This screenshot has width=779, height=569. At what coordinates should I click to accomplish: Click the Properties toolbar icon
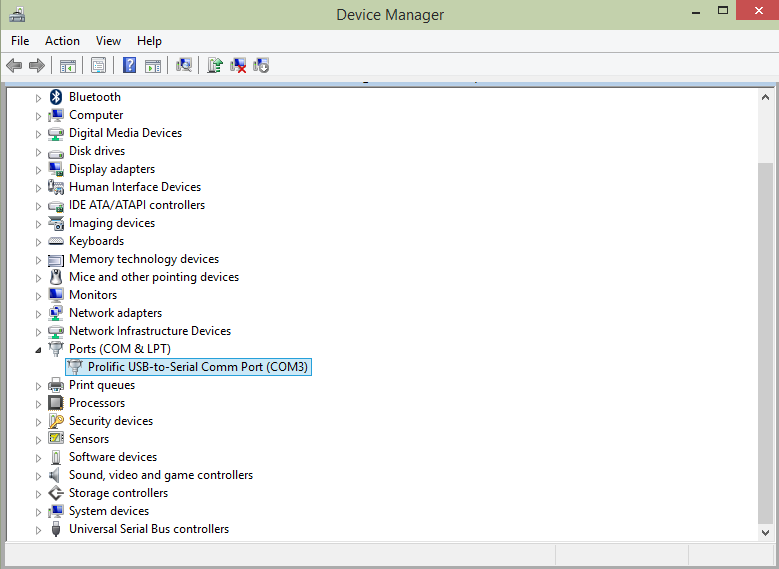click(98, 66)
